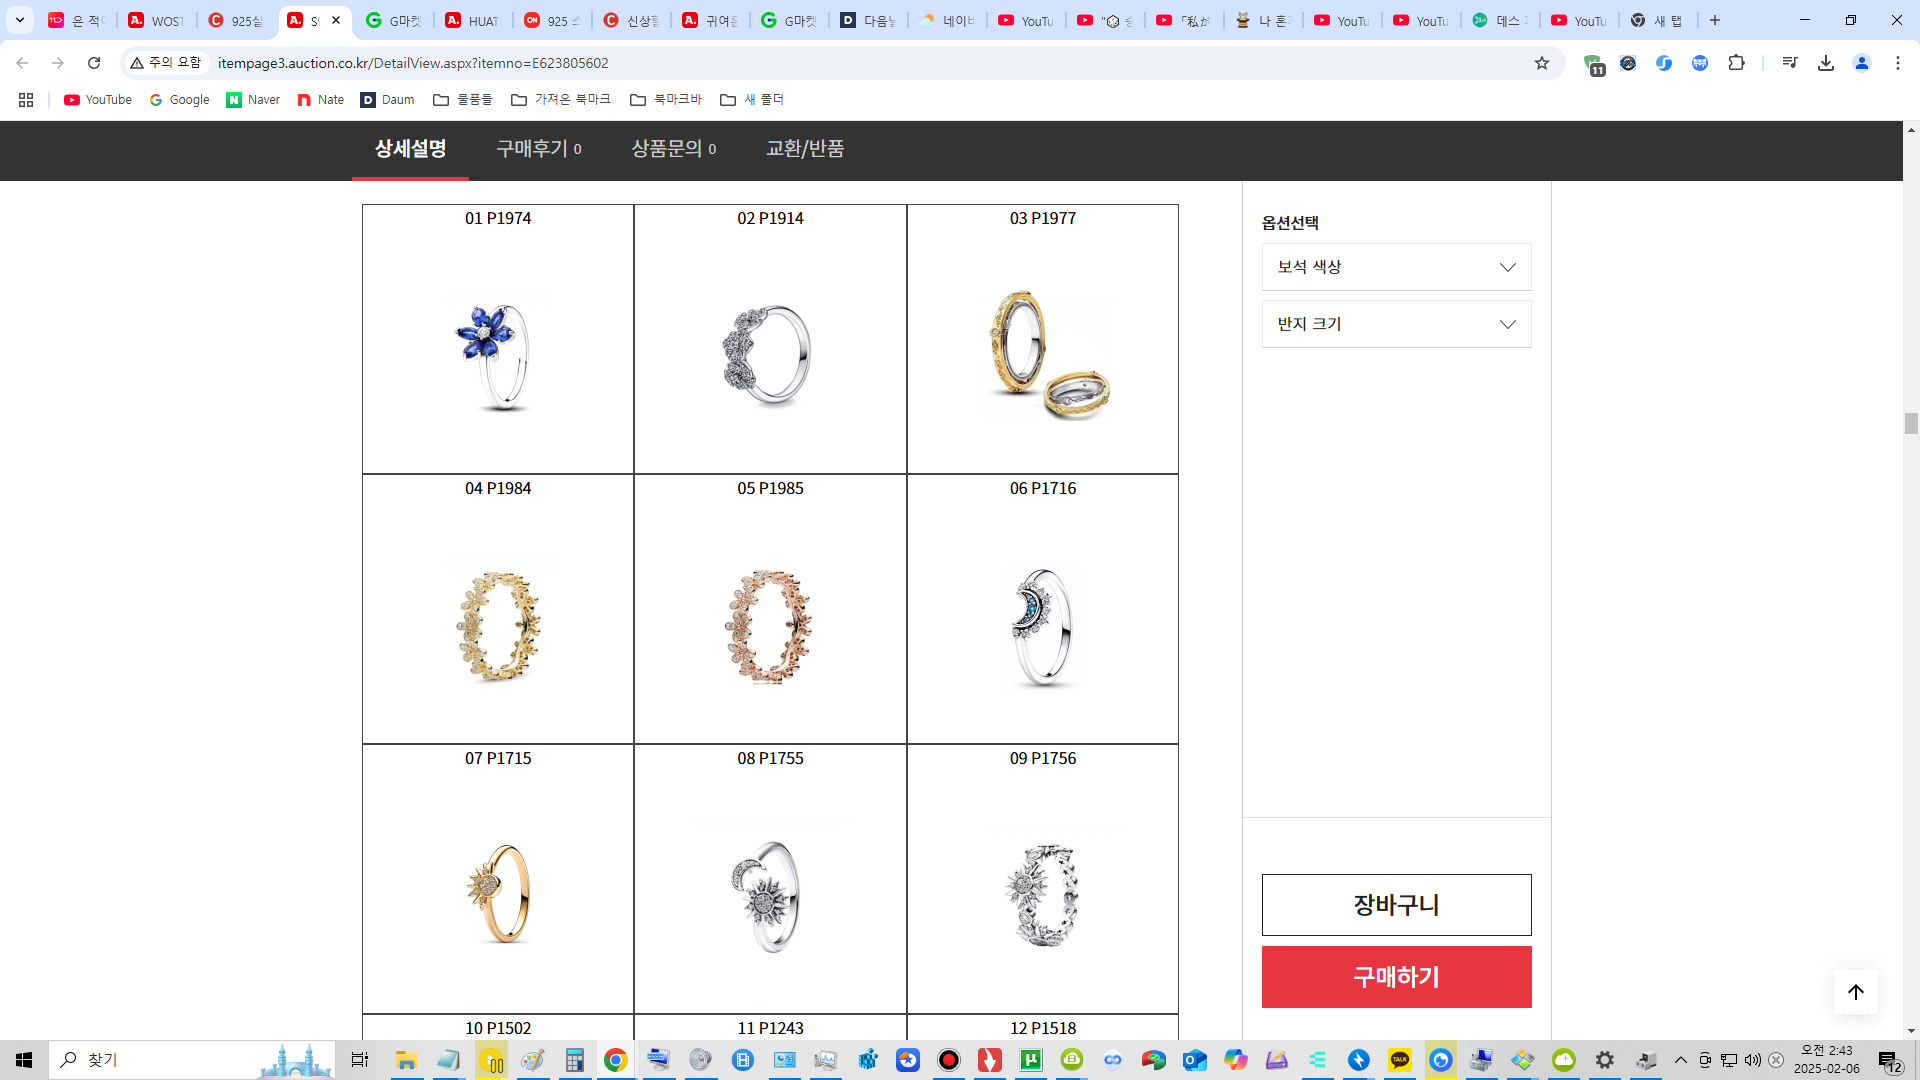Viewport: 1920px width, 1080px height.
Task: Open the media control icon in toolbar
Action: coord(1790,63)
